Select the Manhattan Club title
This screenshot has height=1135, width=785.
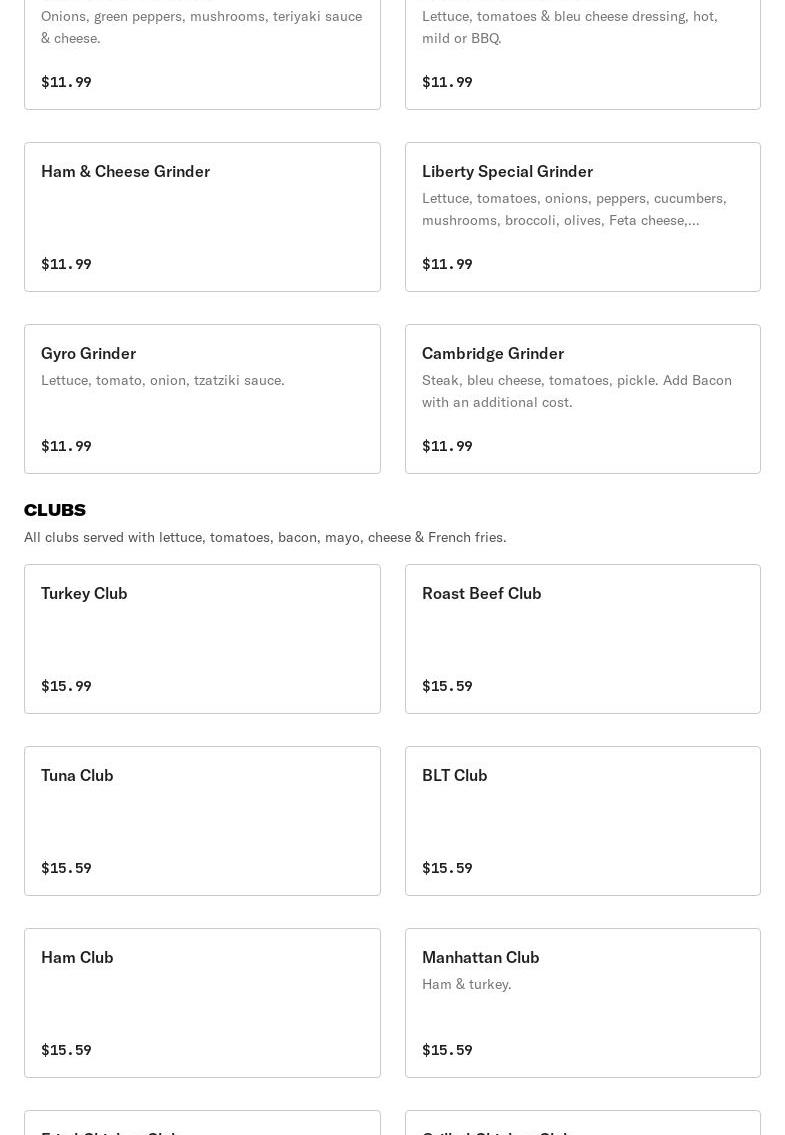coord(480,957)
